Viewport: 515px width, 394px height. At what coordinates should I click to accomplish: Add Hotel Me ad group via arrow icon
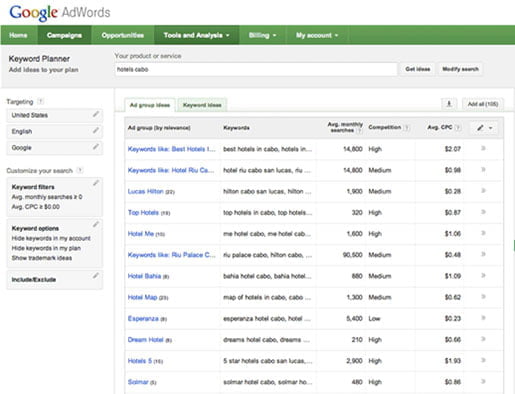pyautogui.click(x=483, y=233)
